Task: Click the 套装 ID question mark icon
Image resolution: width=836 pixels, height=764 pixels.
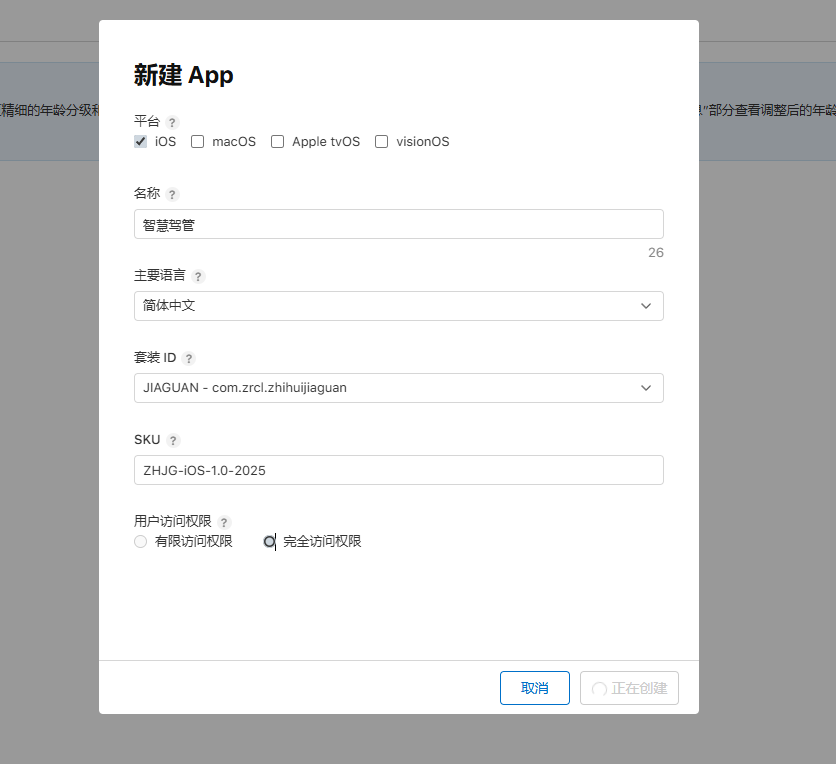Action: [x=190, y=358]
